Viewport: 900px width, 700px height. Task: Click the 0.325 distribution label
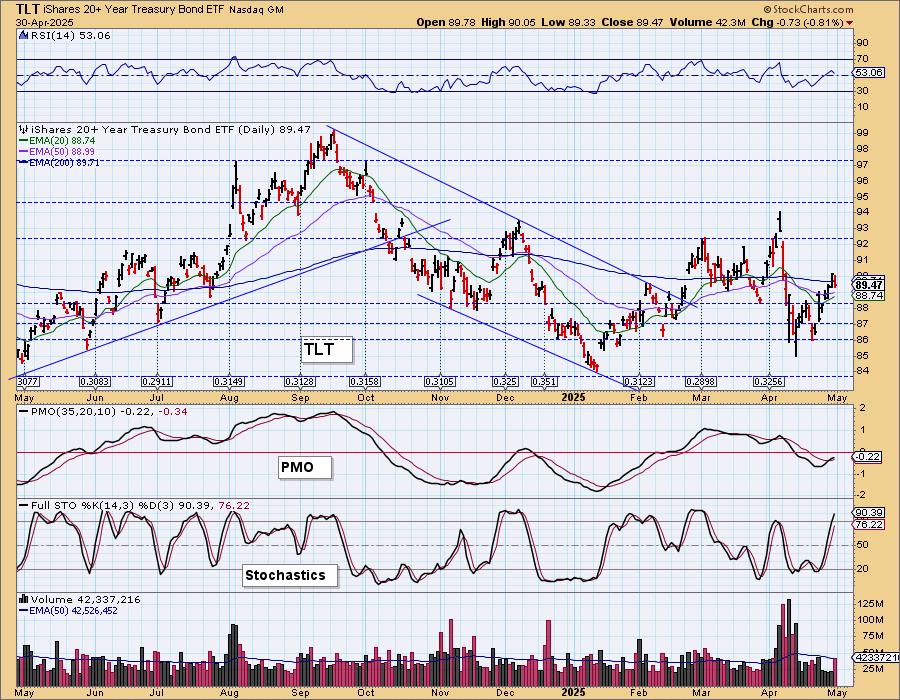click(505, 382)
